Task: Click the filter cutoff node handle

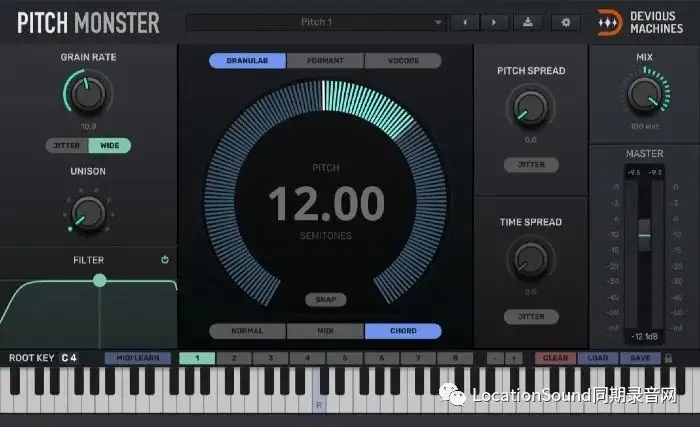Action: tap(100, 280)
